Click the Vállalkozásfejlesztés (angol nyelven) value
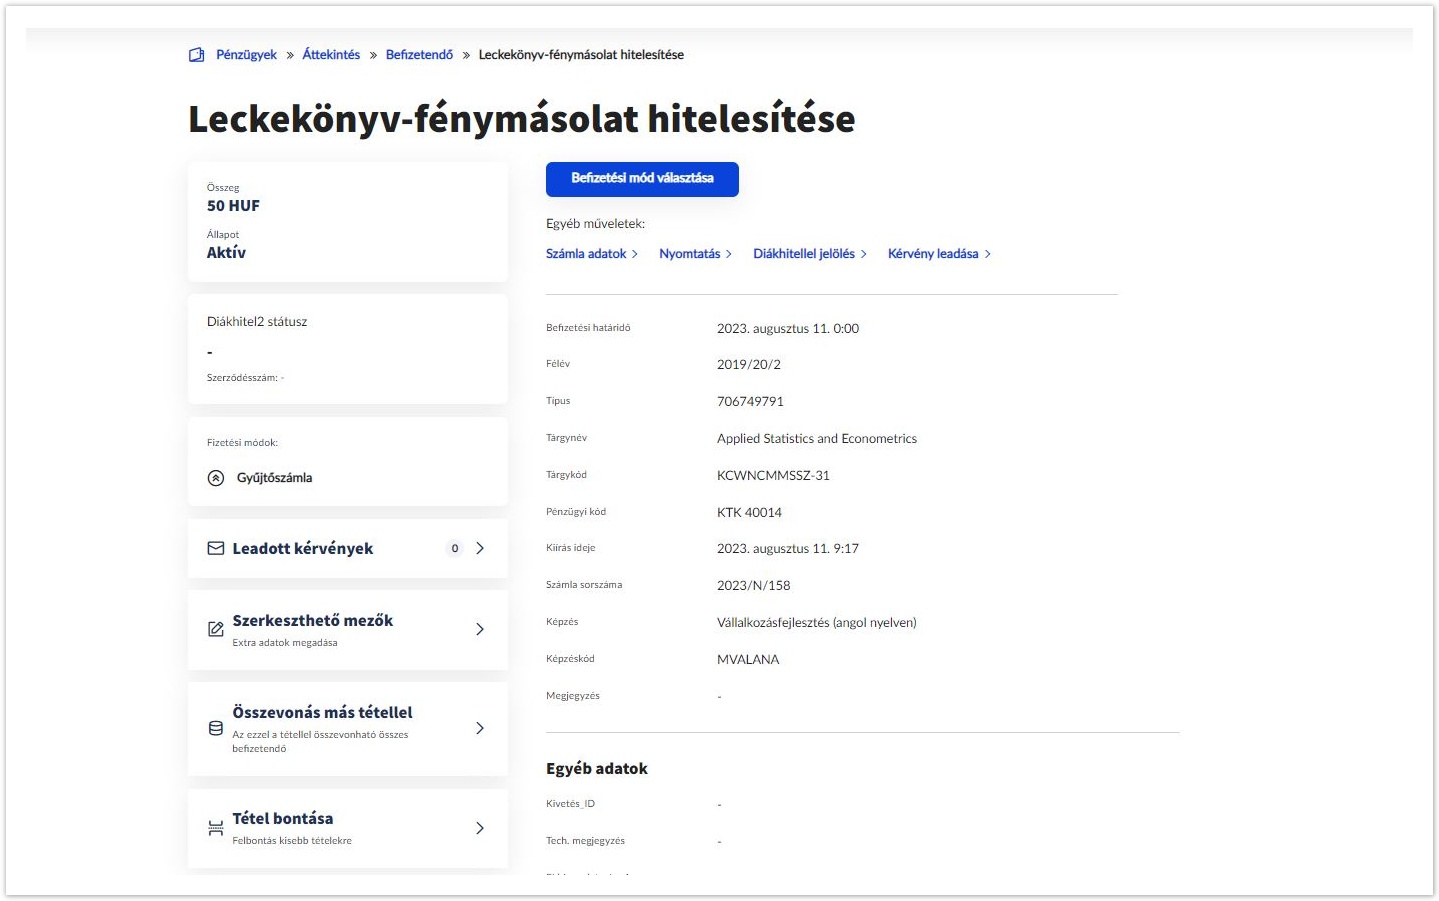Screen dimensions: 1439x901 [816, 622]
